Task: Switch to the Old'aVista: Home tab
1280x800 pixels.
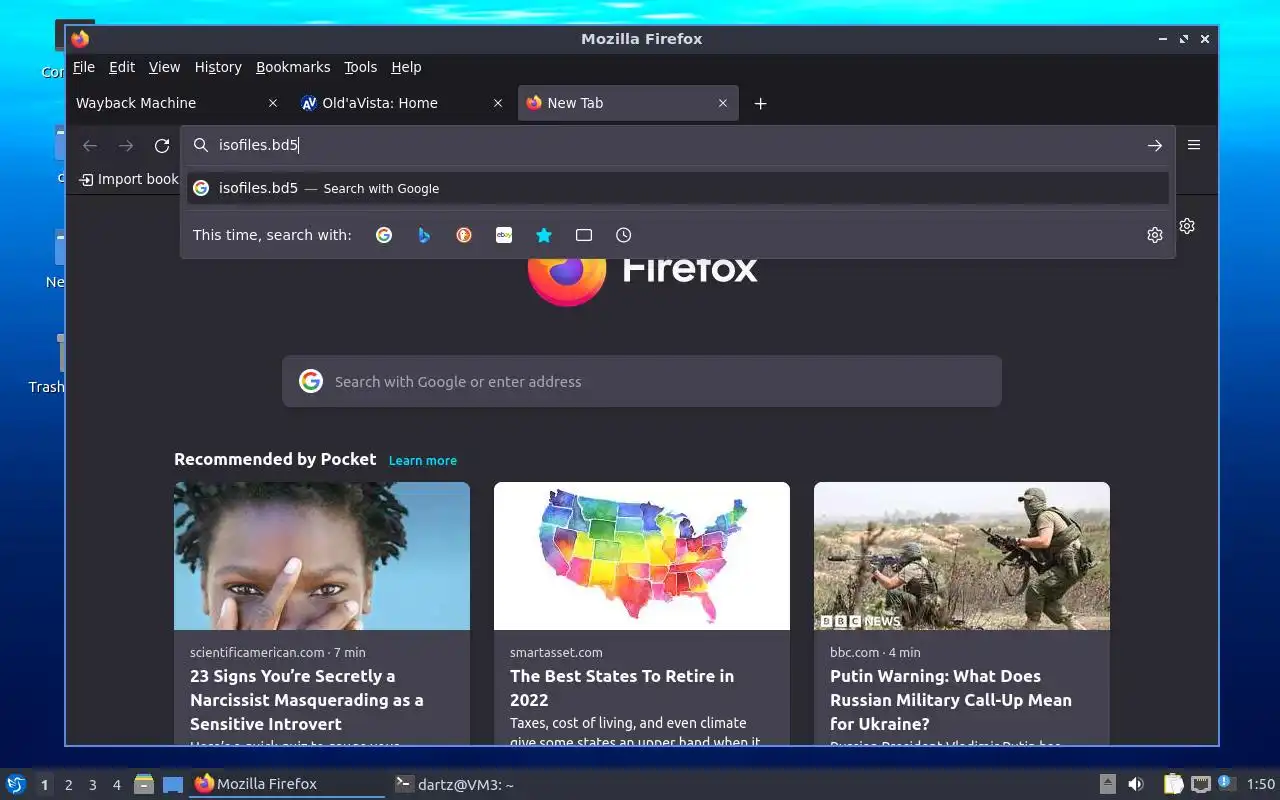Action: [404, 103]
